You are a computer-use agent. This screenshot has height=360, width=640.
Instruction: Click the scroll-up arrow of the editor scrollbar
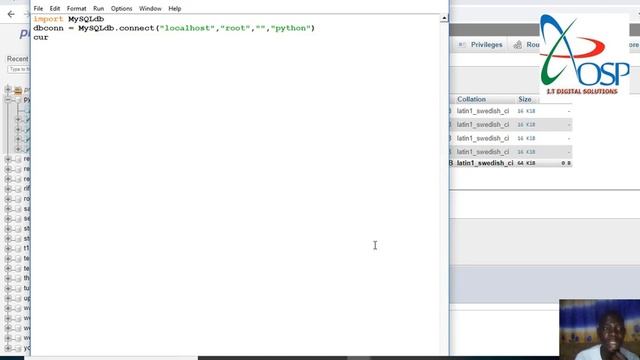pos(444,18)
